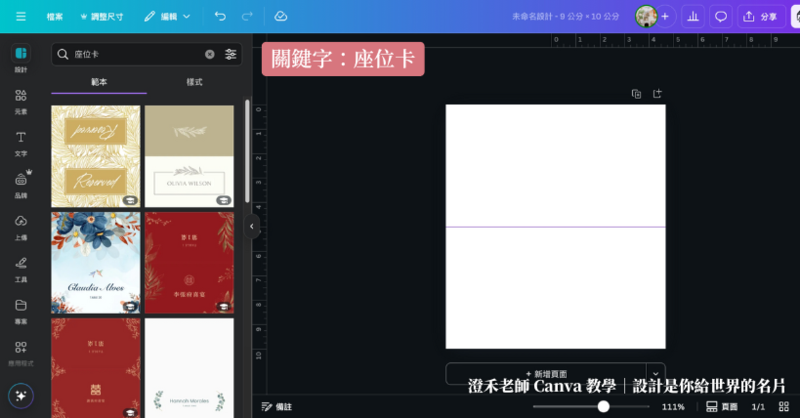Click the undo arrow
800x418 pixels.
click(x=220, y=17)
